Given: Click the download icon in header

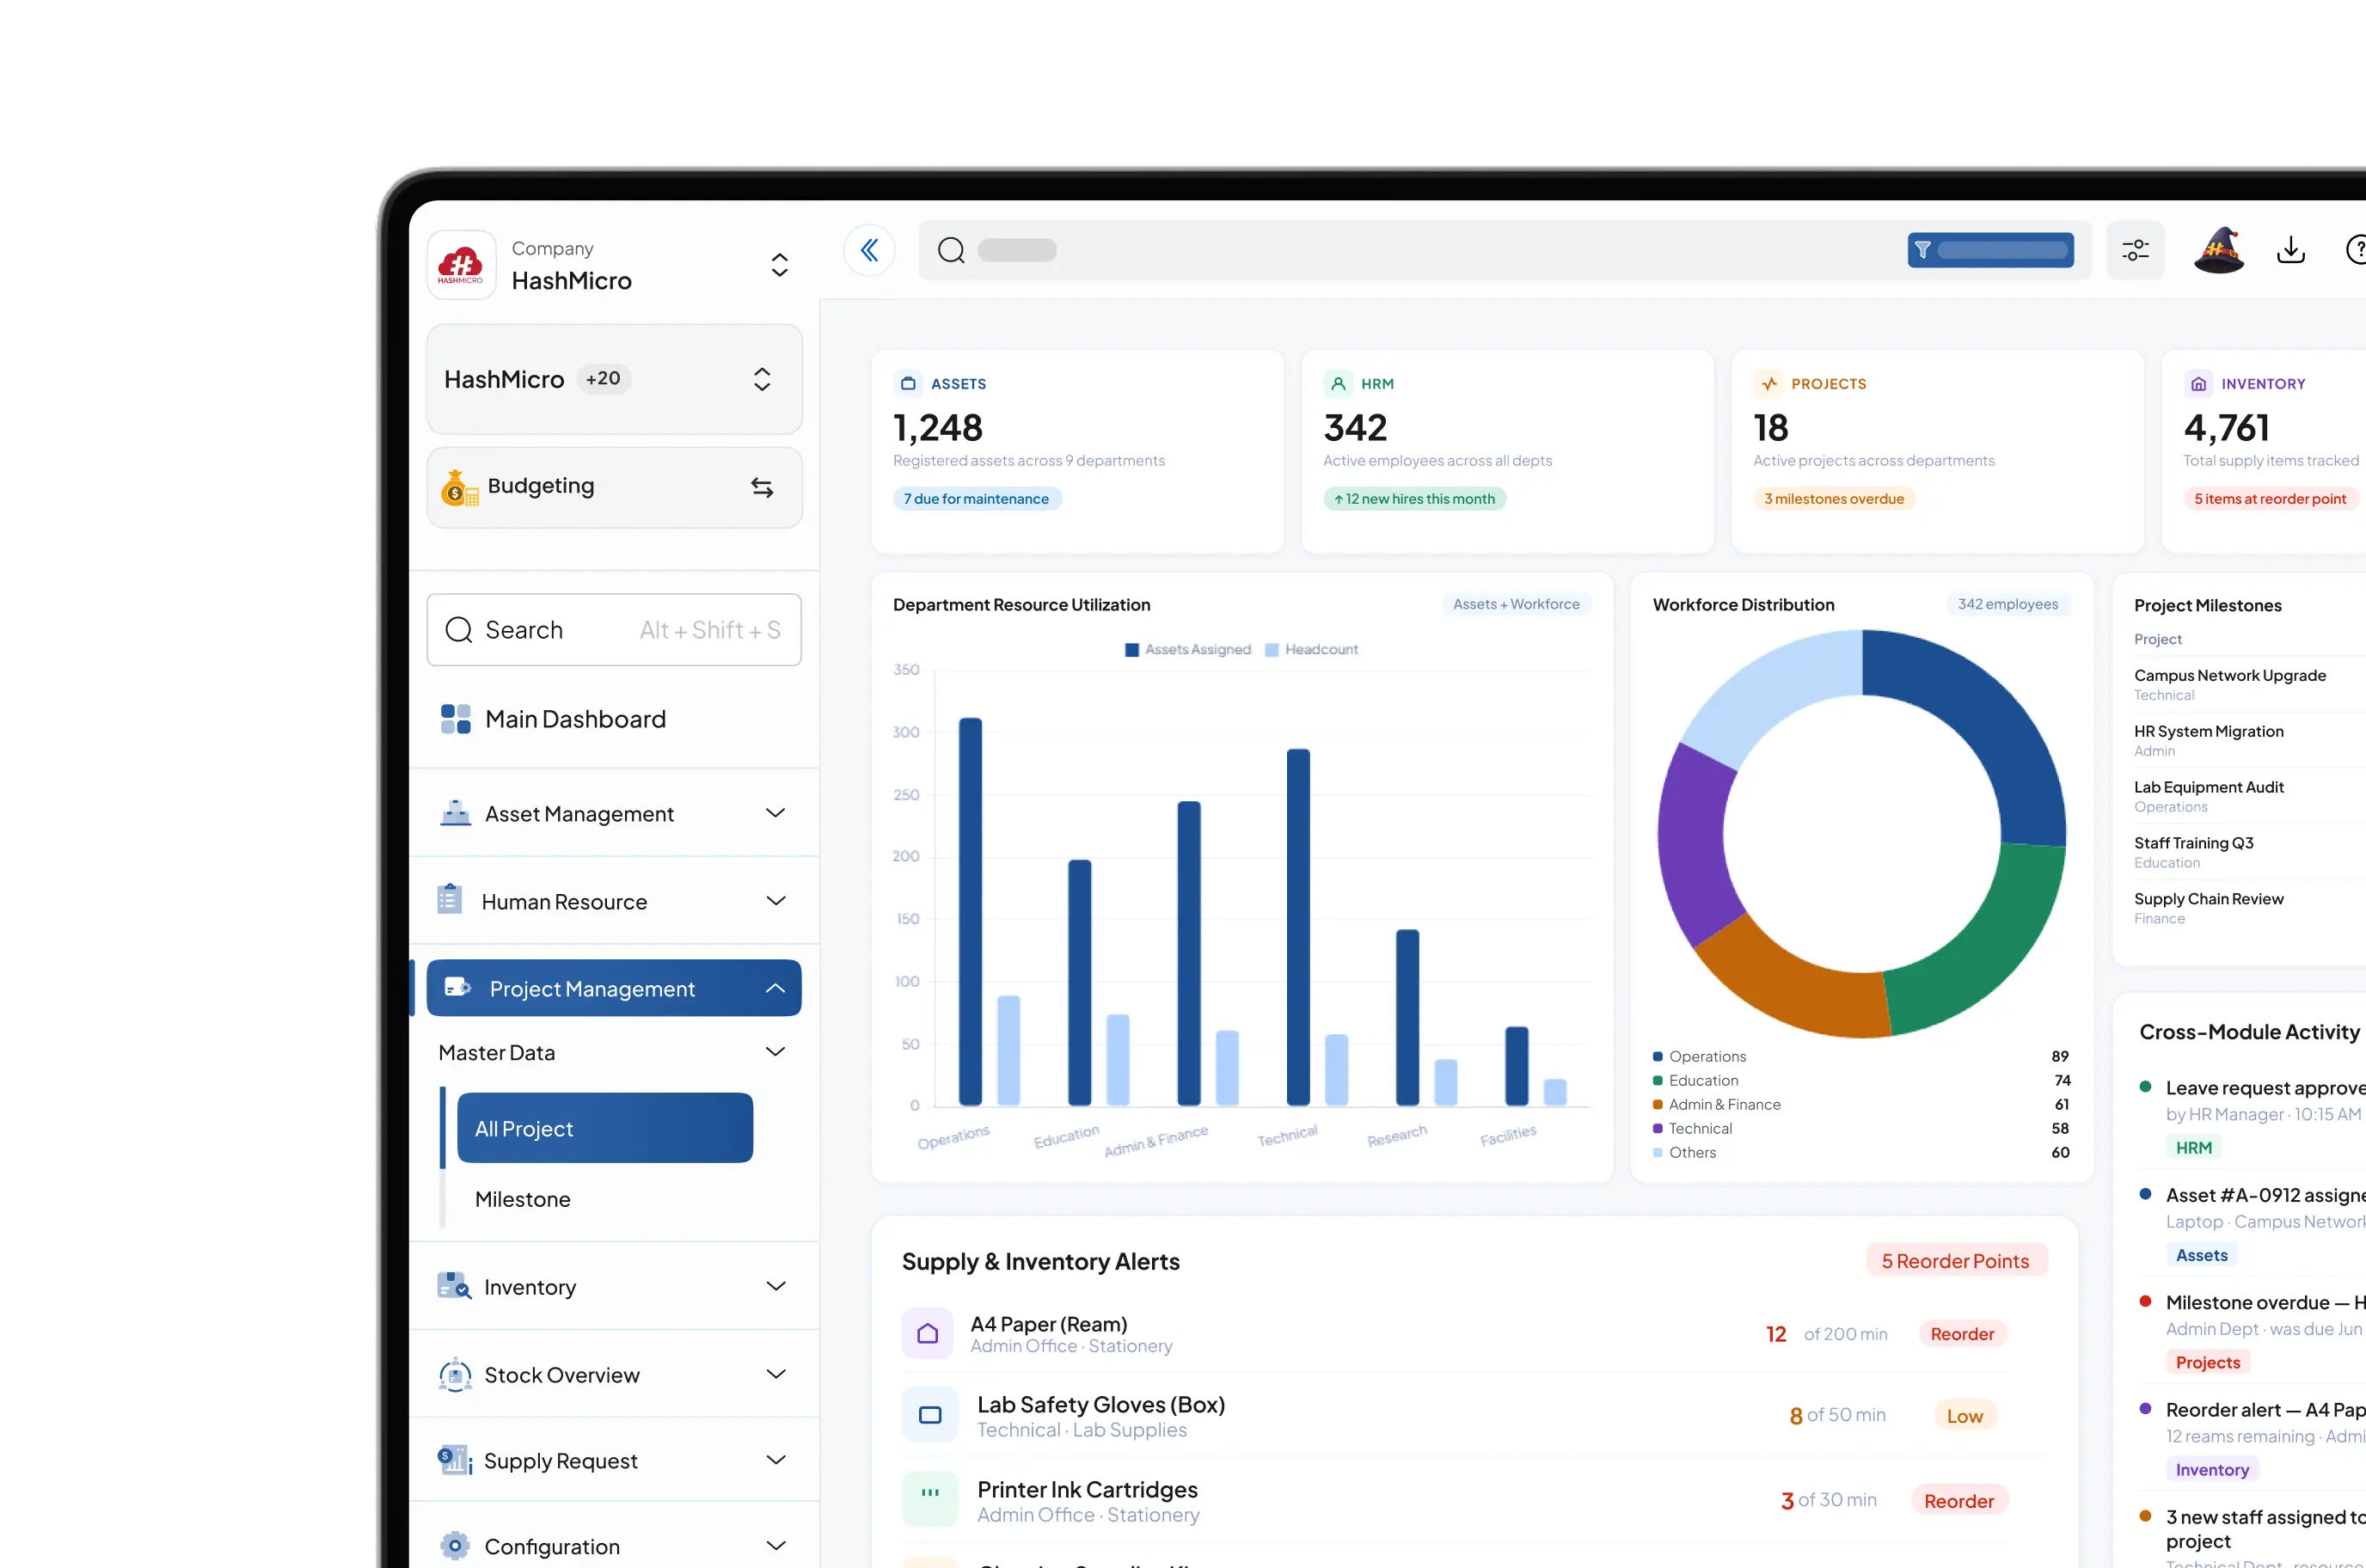Looking at the screenshot, I should 2290,250.
